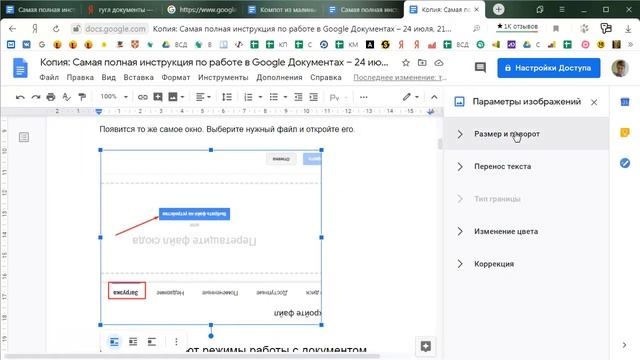Expand the Изменение цвета section

(x=526, y=231)
